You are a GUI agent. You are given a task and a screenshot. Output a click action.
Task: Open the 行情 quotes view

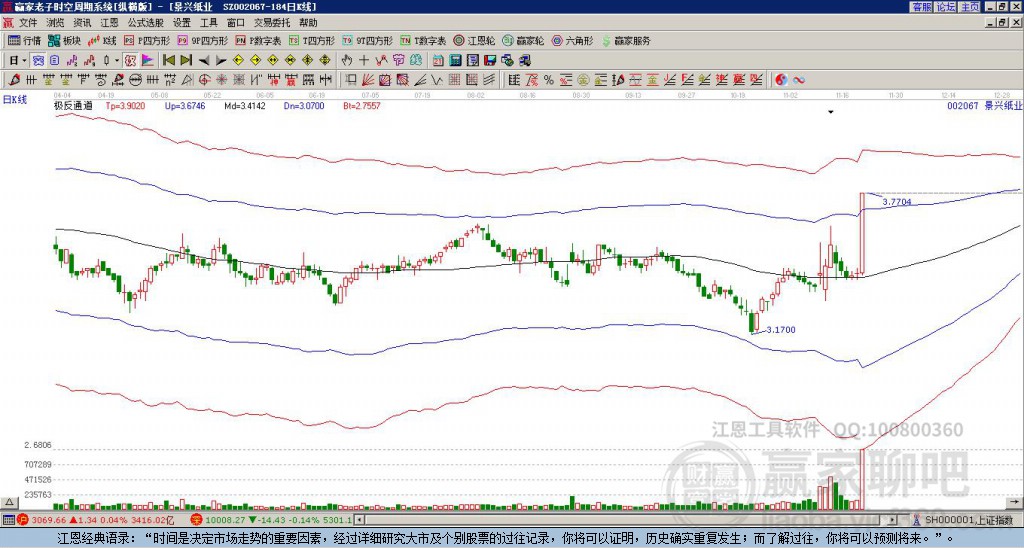(24, 40)
